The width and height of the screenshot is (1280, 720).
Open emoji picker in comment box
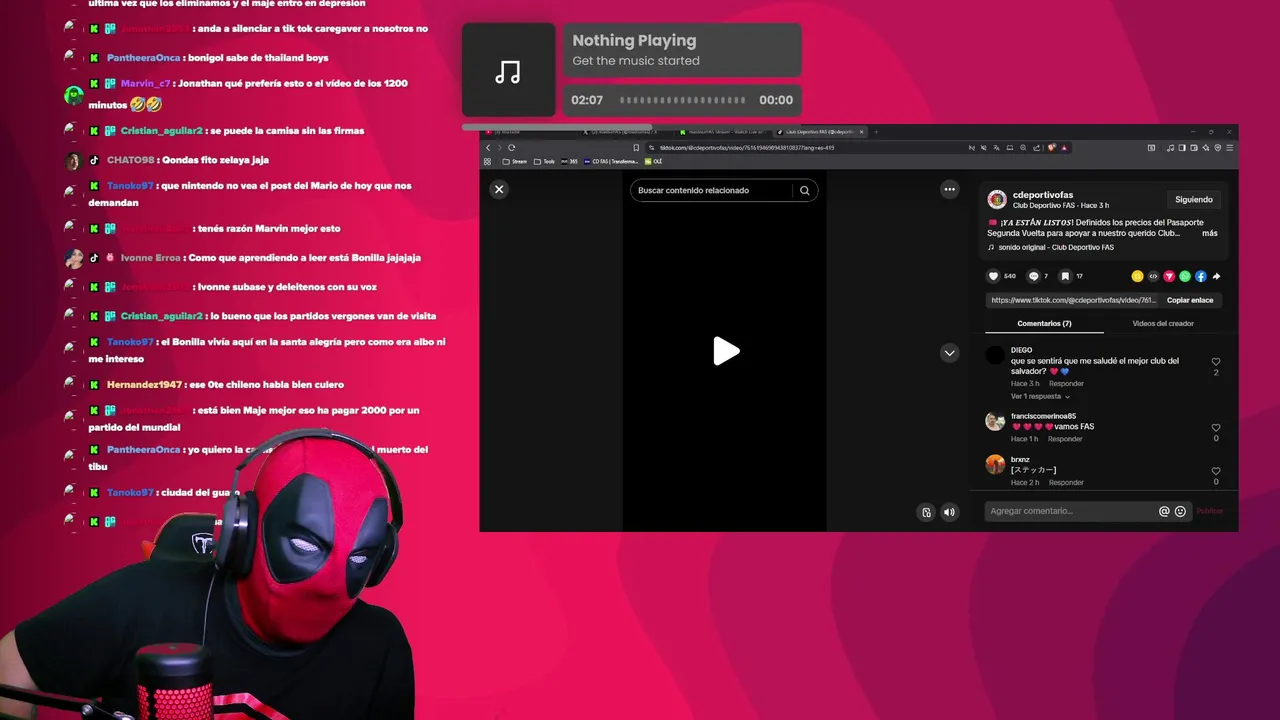click(x=1180, y=511)
